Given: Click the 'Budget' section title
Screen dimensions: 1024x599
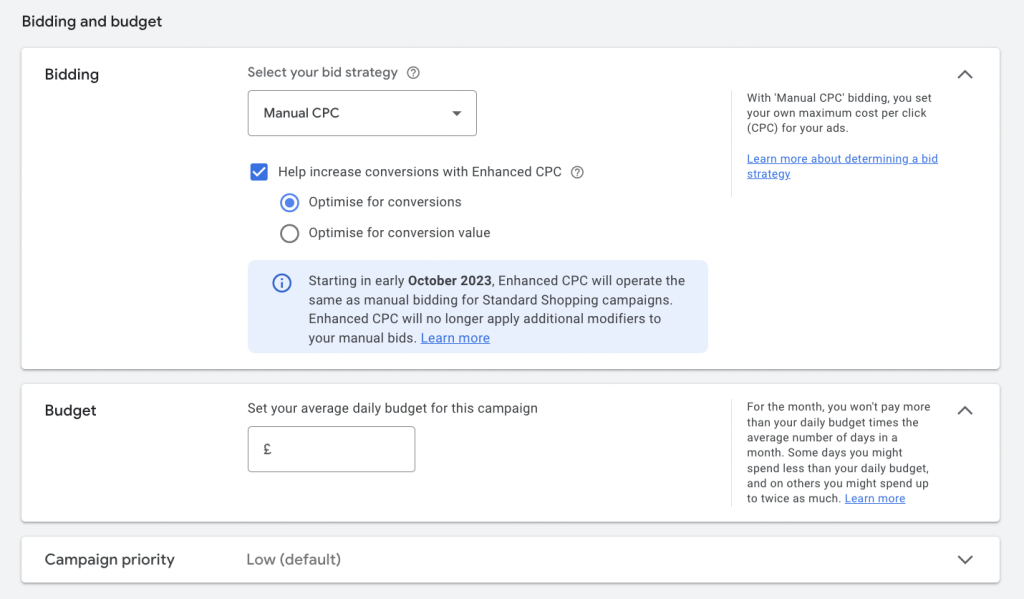Looking at the screenshot, I should [71, 411].
